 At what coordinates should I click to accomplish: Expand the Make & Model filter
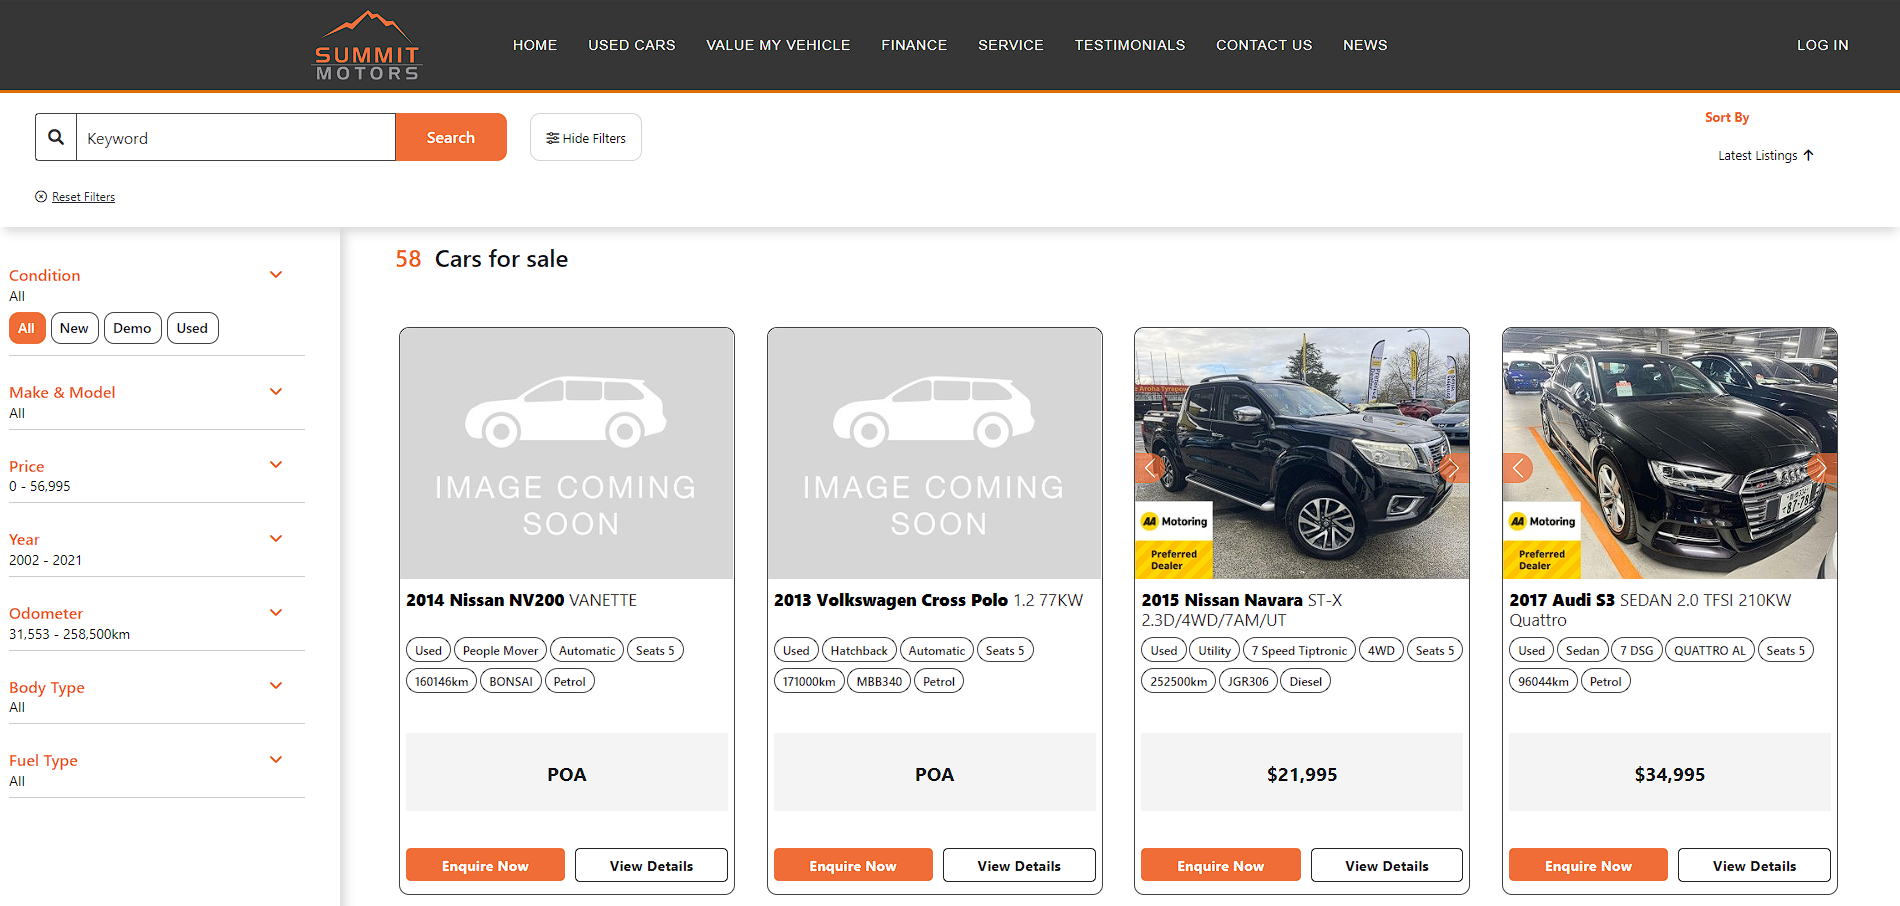click(276, 392)
